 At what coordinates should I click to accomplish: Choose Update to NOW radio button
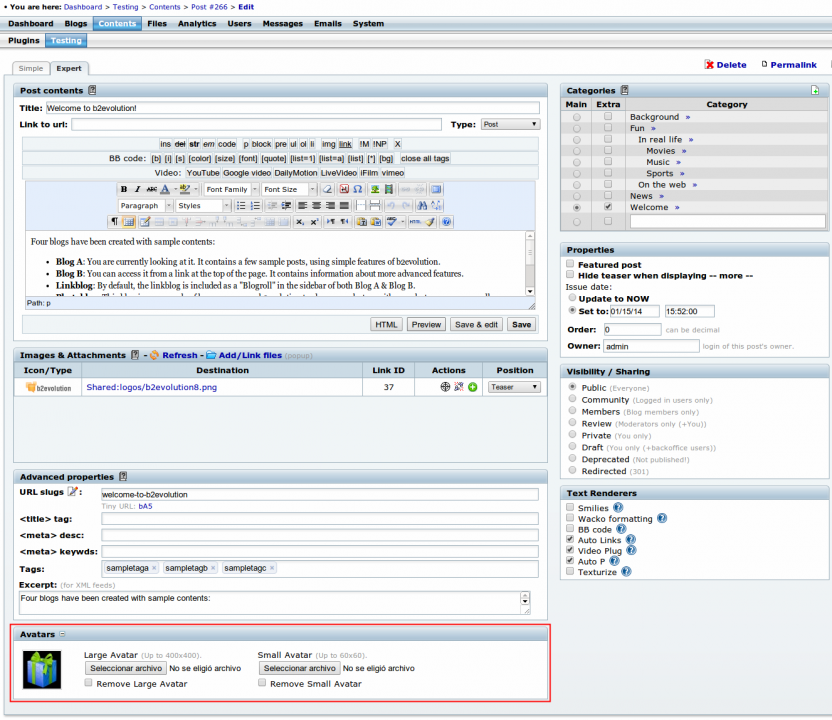pos(573,298)
